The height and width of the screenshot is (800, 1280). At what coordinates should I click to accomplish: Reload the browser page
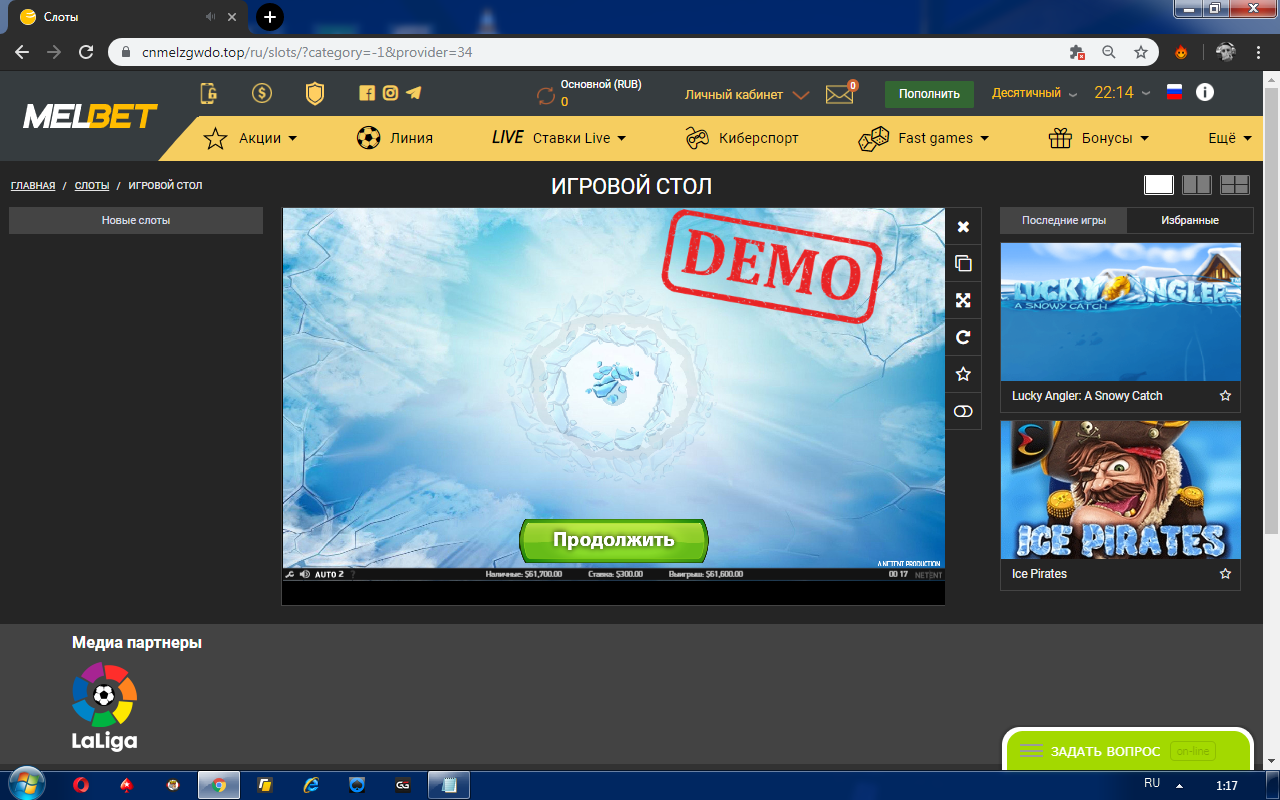pos(86,52)
